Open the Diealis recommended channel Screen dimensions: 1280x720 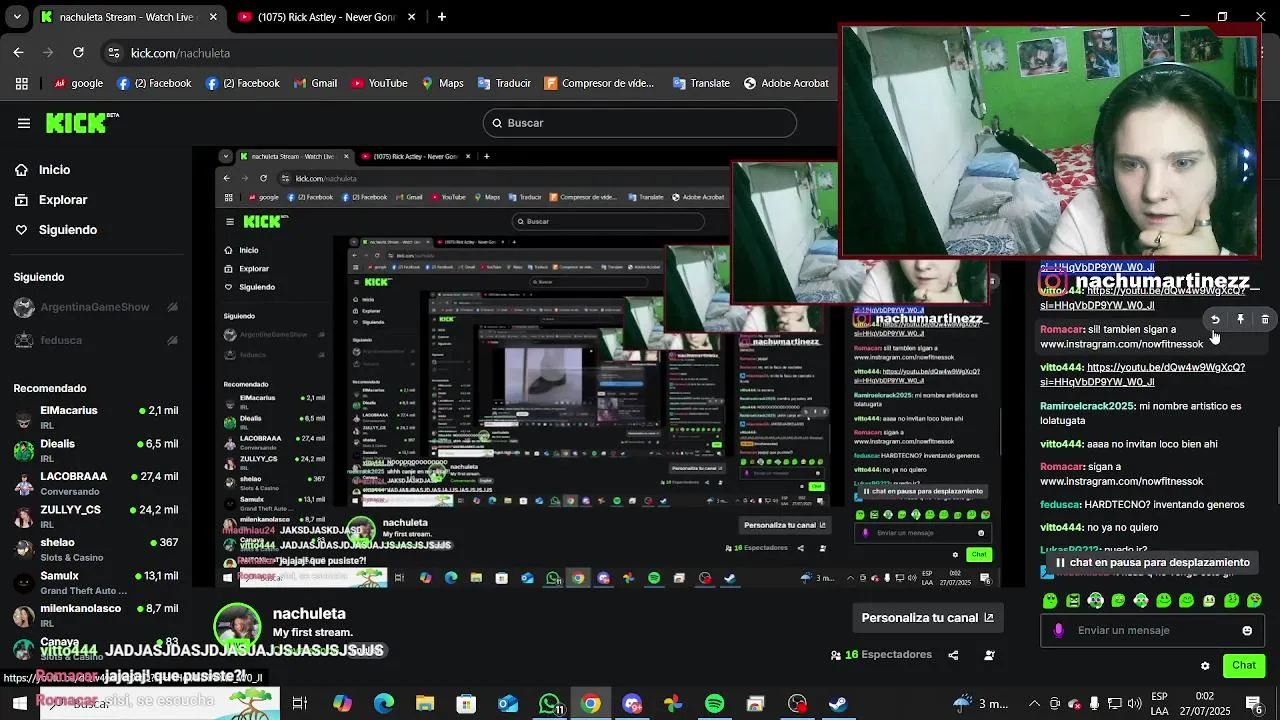click(x=96, y=450)
